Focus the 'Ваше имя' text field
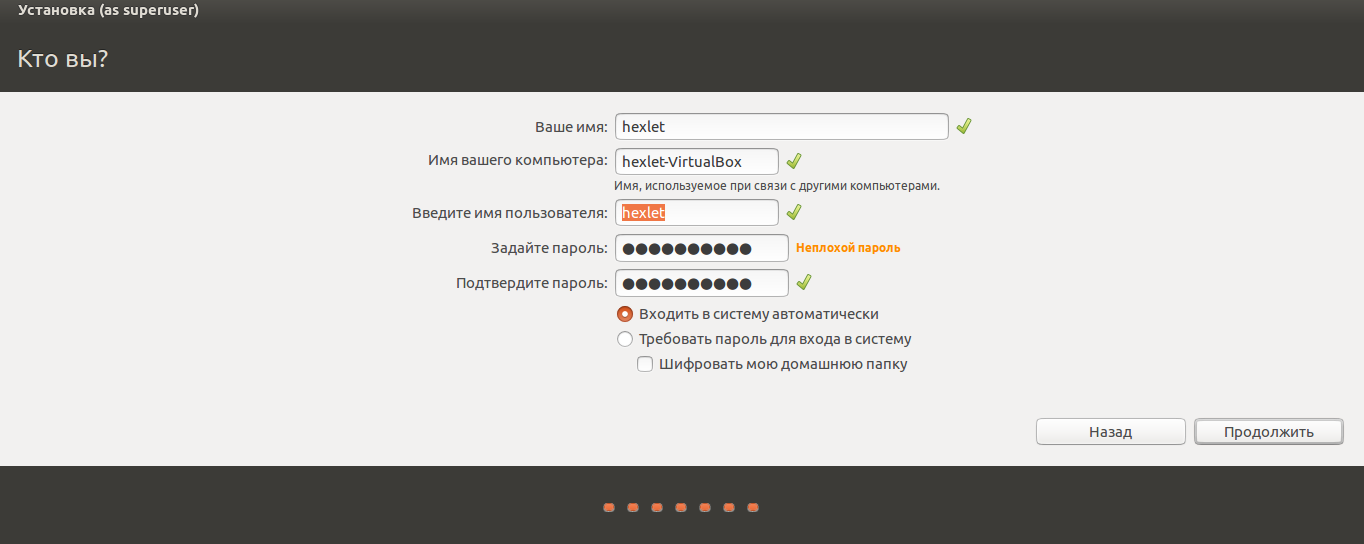Screen dimensions: 1364x544 [x=781, y=127]
